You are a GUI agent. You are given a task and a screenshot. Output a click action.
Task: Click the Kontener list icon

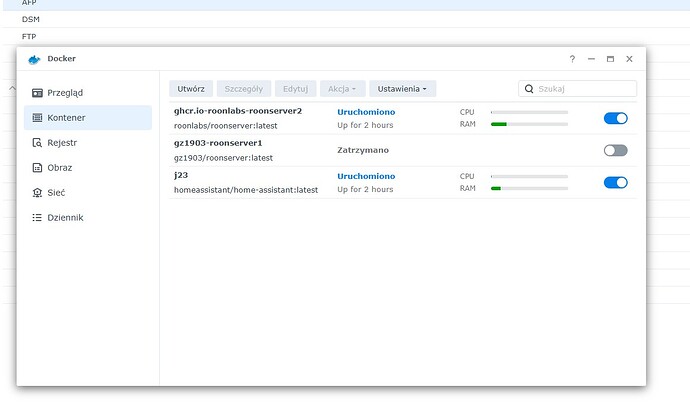(37, 117)
